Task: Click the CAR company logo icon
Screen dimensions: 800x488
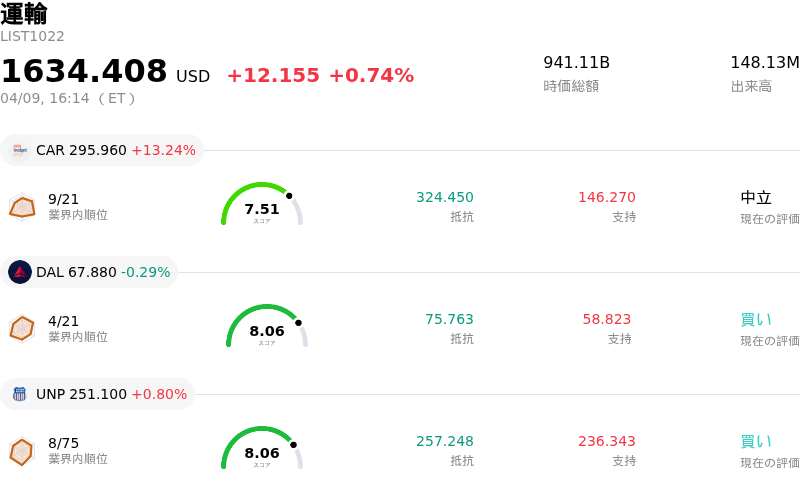Action: tap(20, 150)
